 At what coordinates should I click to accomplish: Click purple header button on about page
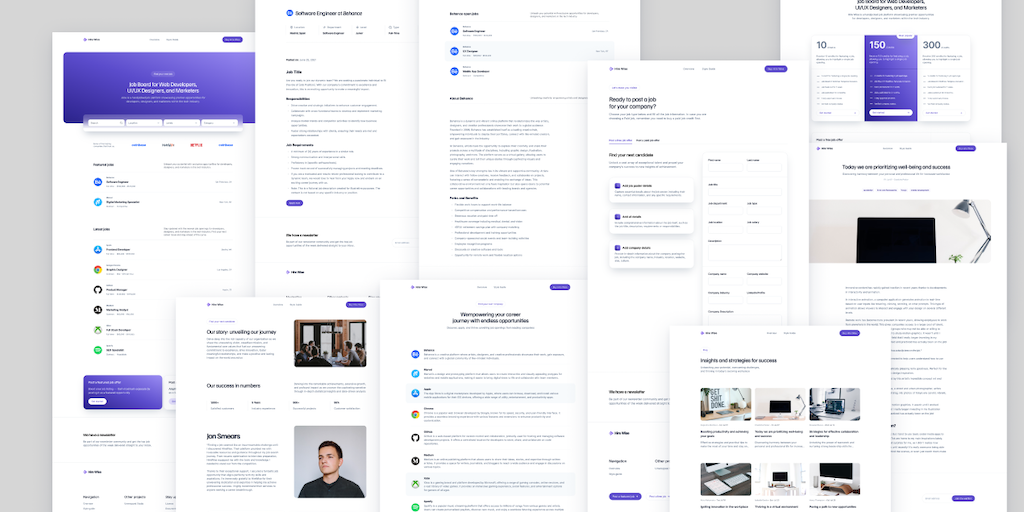tap(356, 304)
